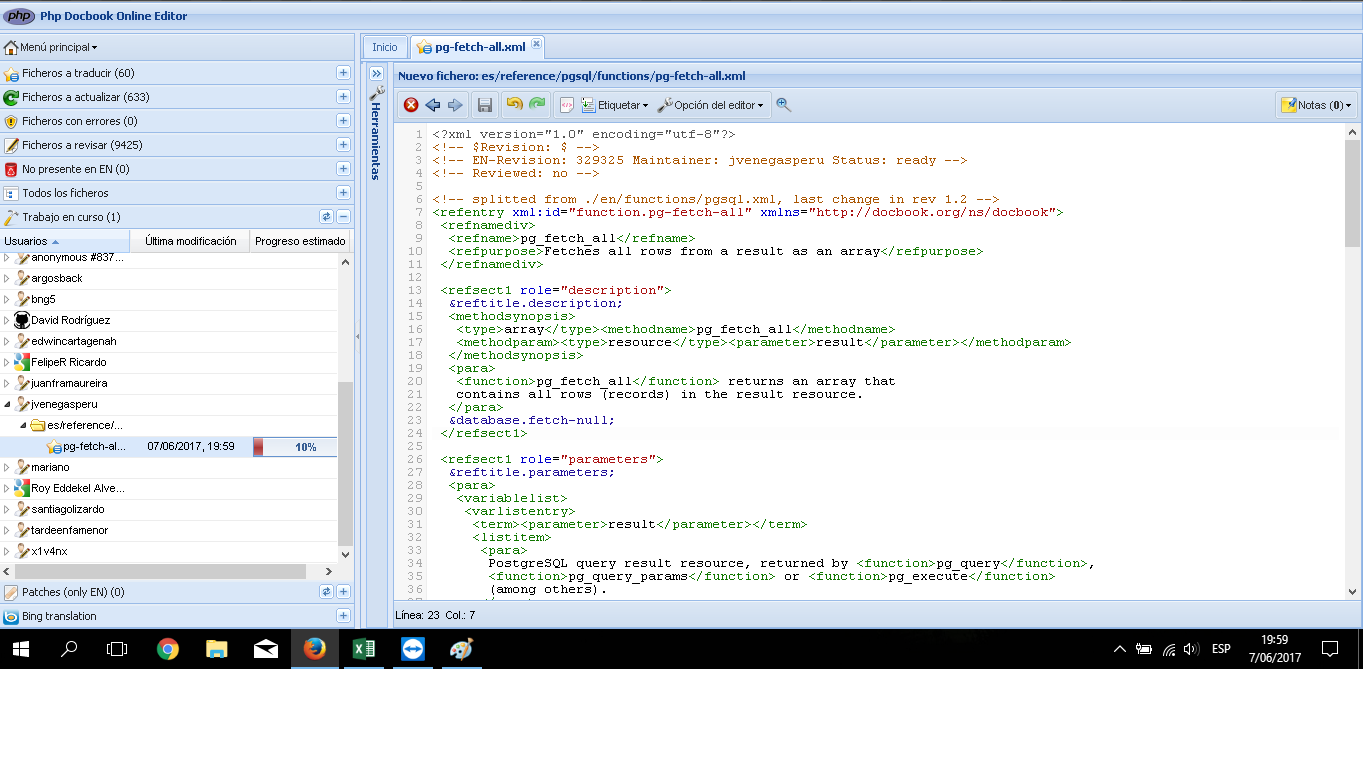The height and width of the screenshot is (768, 1366).
Task: Open the Menú principal menu
Action: 52,47
